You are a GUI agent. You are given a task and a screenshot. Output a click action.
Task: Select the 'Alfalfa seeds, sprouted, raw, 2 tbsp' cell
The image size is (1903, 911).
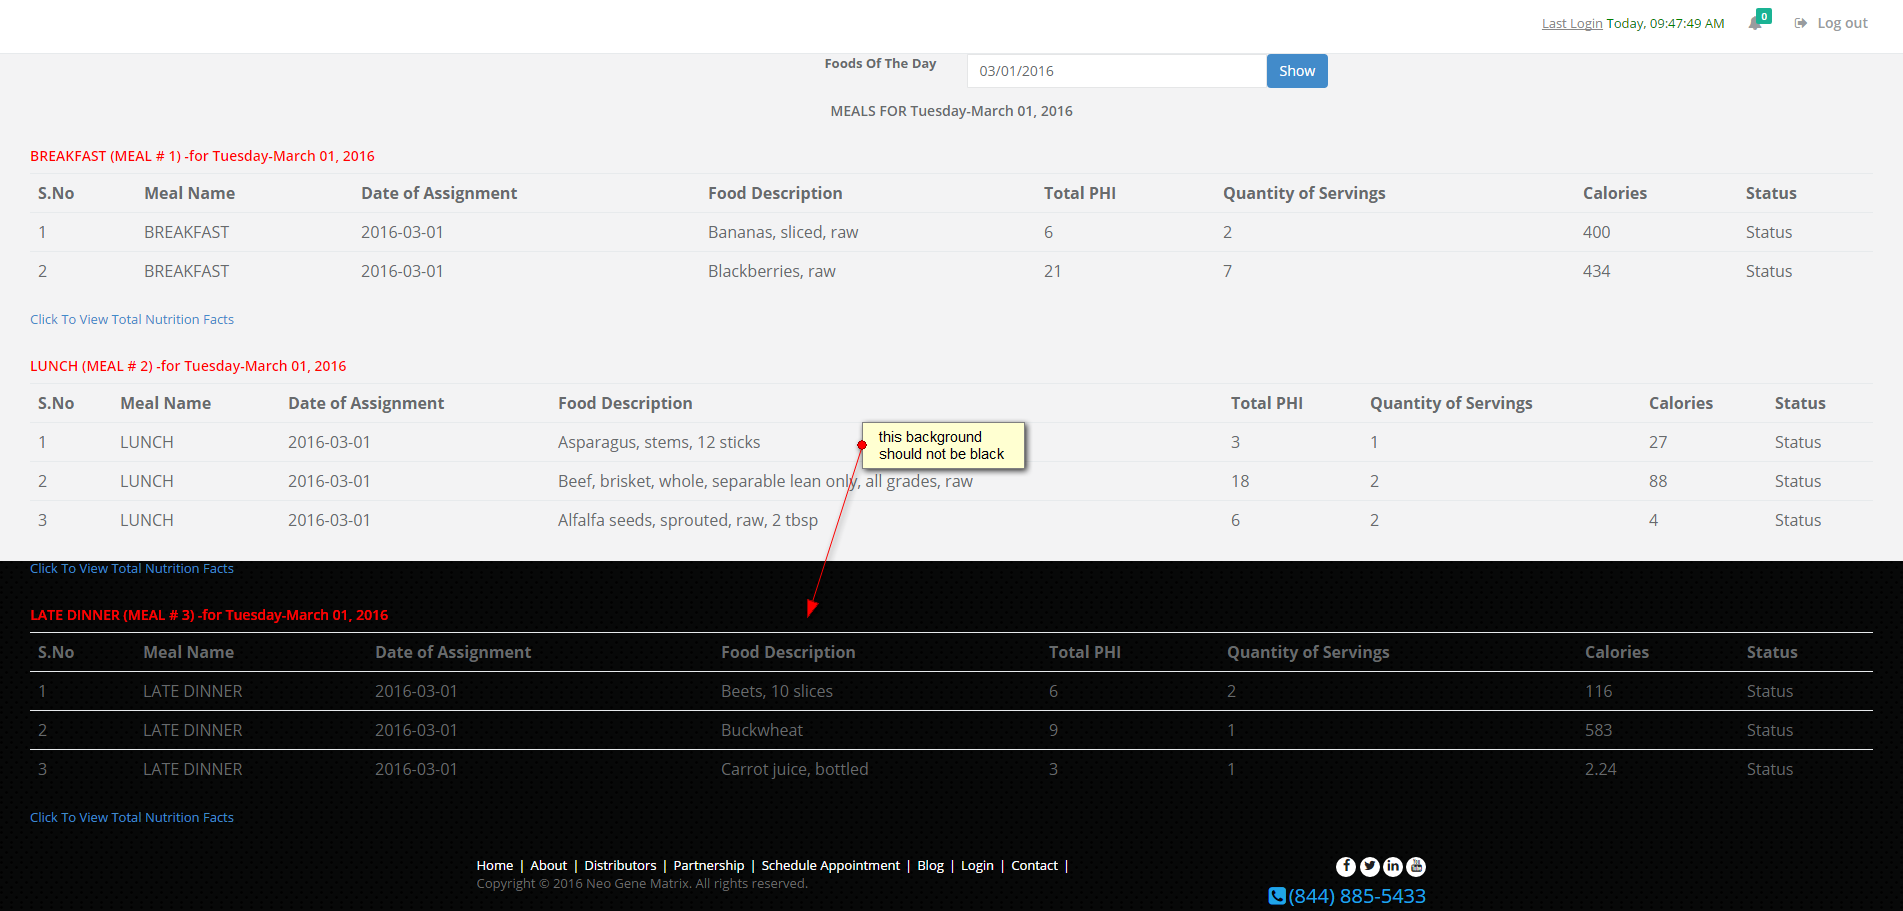[x=688, y=520]
